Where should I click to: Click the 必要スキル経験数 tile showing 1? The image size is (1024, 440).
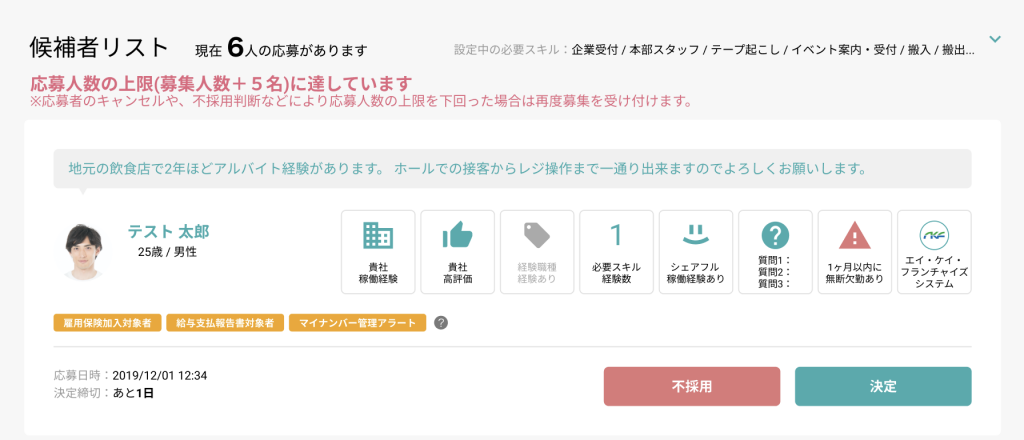tap(616, 252)
